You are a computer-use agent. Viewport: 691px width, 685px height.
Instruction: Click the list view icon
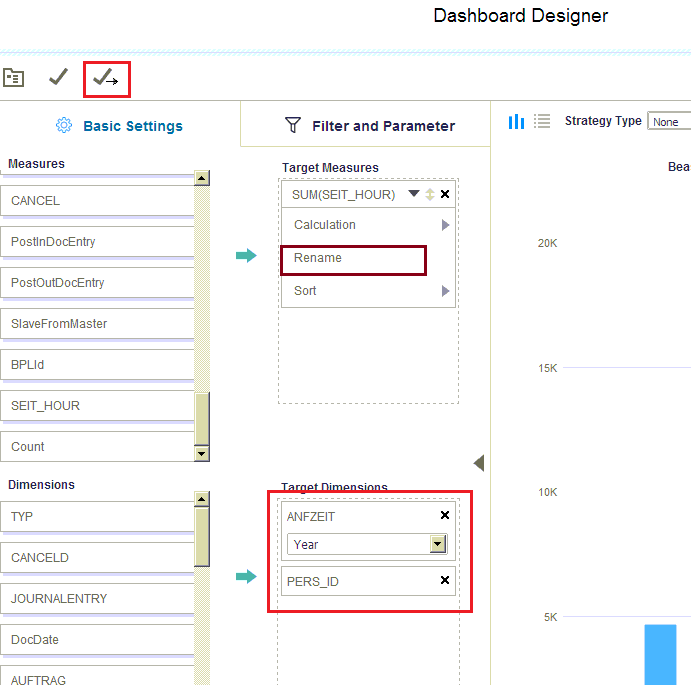[x=542, y=121]
